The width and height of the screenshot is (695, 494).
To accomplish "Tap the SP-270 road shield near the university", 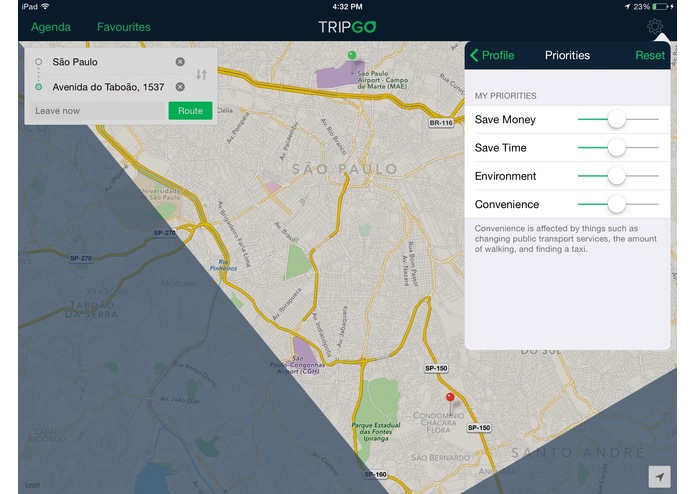I will 164,233.
